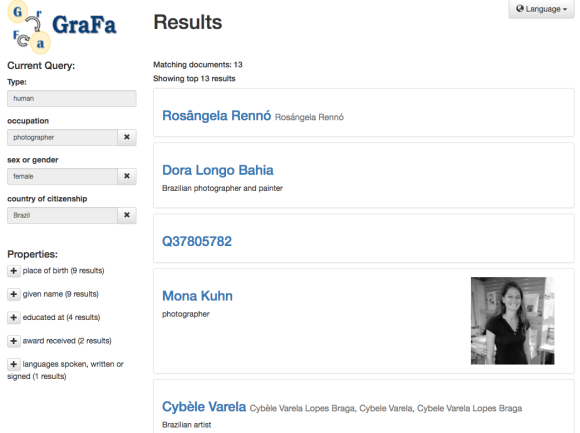Viewport: 580px width, 433px height.
Task: Click Mona Kuhn's photo thumbnail
Action: 512,321
